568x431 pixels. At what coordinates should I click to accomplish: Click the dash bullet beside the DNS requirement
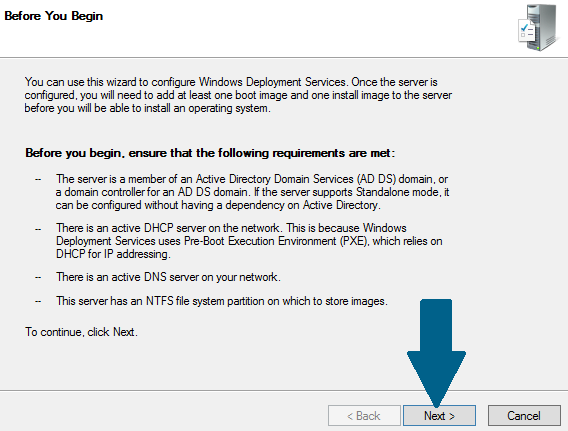pos(38,277)
